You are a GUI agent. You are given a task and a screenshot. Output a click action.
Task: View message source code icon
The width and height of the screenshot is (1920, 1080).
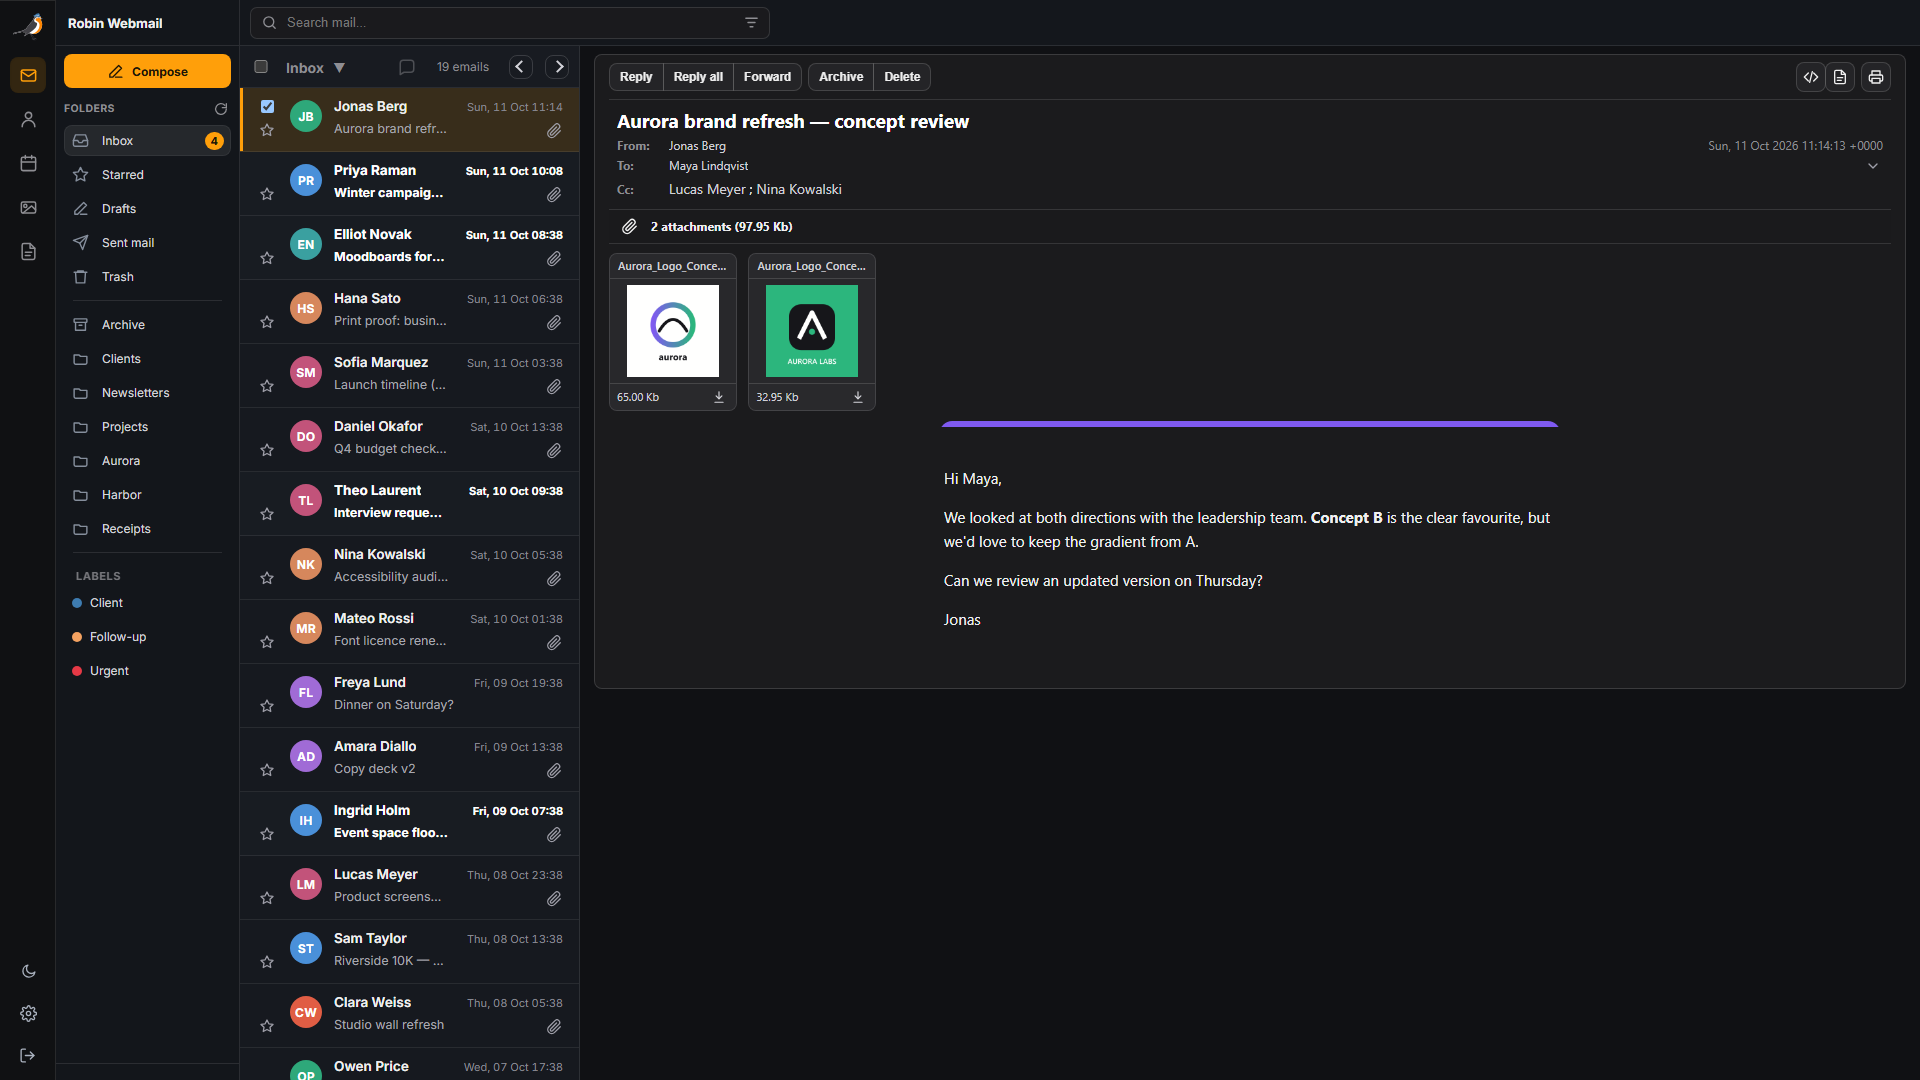pos(1811,77)
